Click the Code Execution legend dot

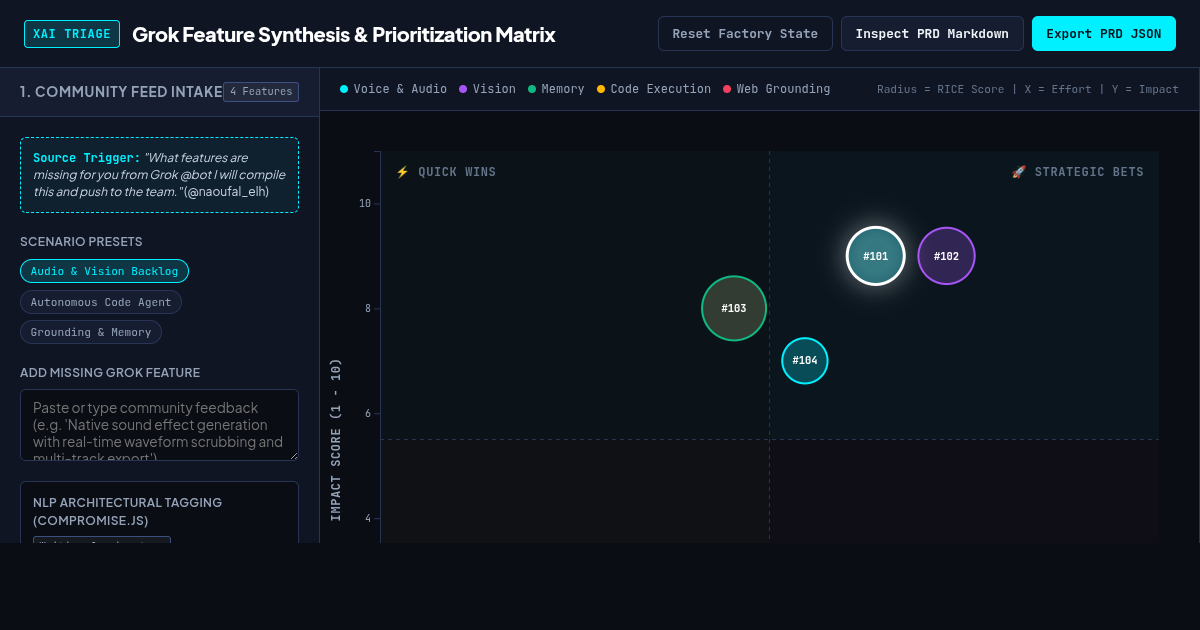point(601,89)
